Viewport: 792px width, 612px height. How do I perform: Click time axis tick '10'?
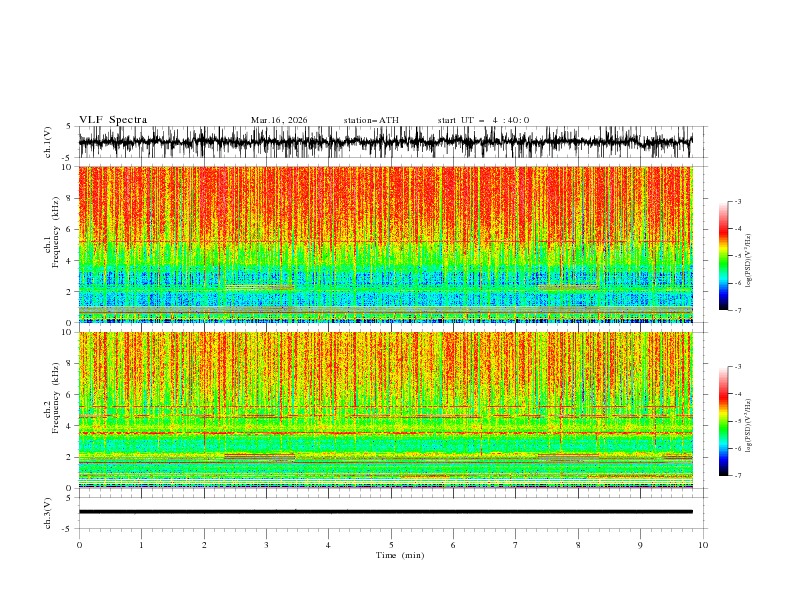(703, 545)
